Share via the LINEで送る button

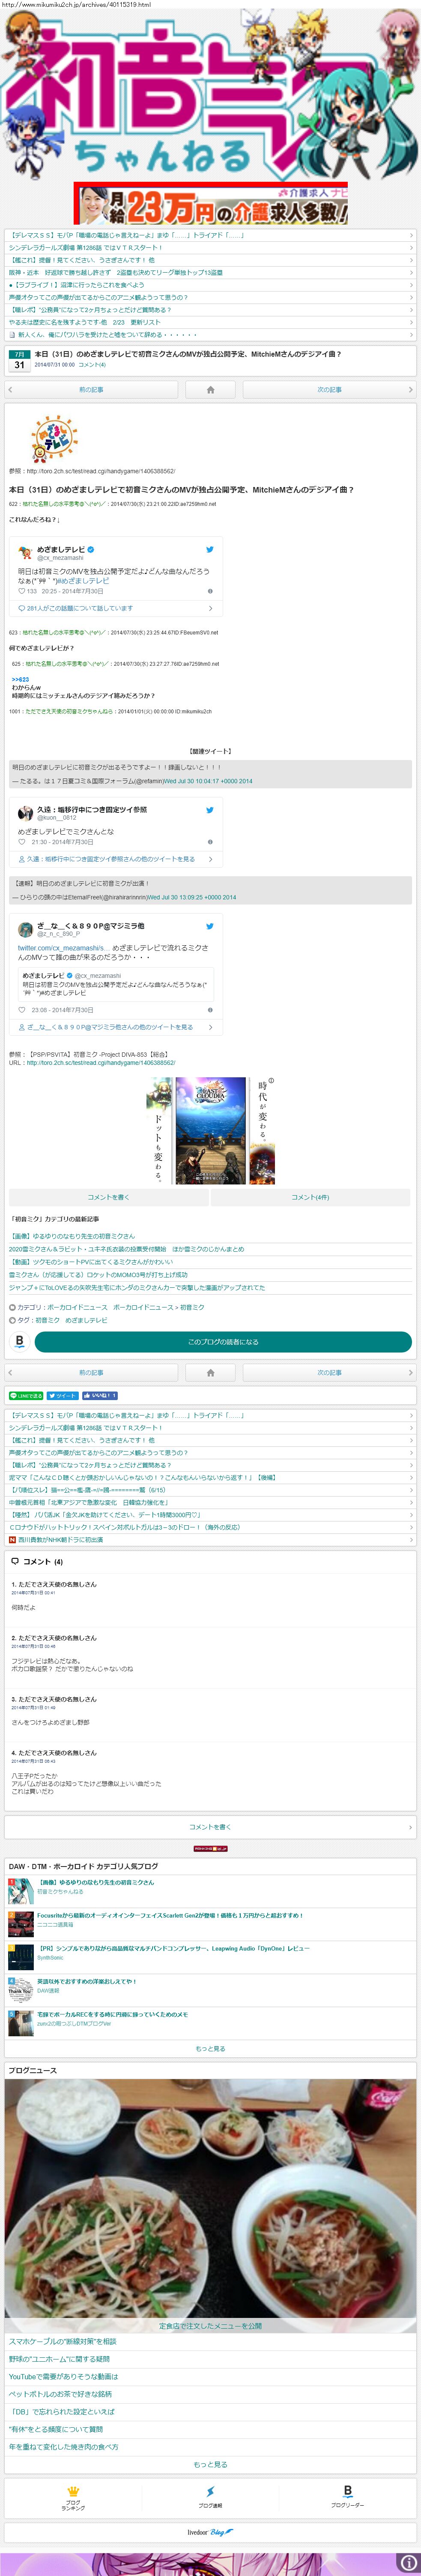point(26,1396)
